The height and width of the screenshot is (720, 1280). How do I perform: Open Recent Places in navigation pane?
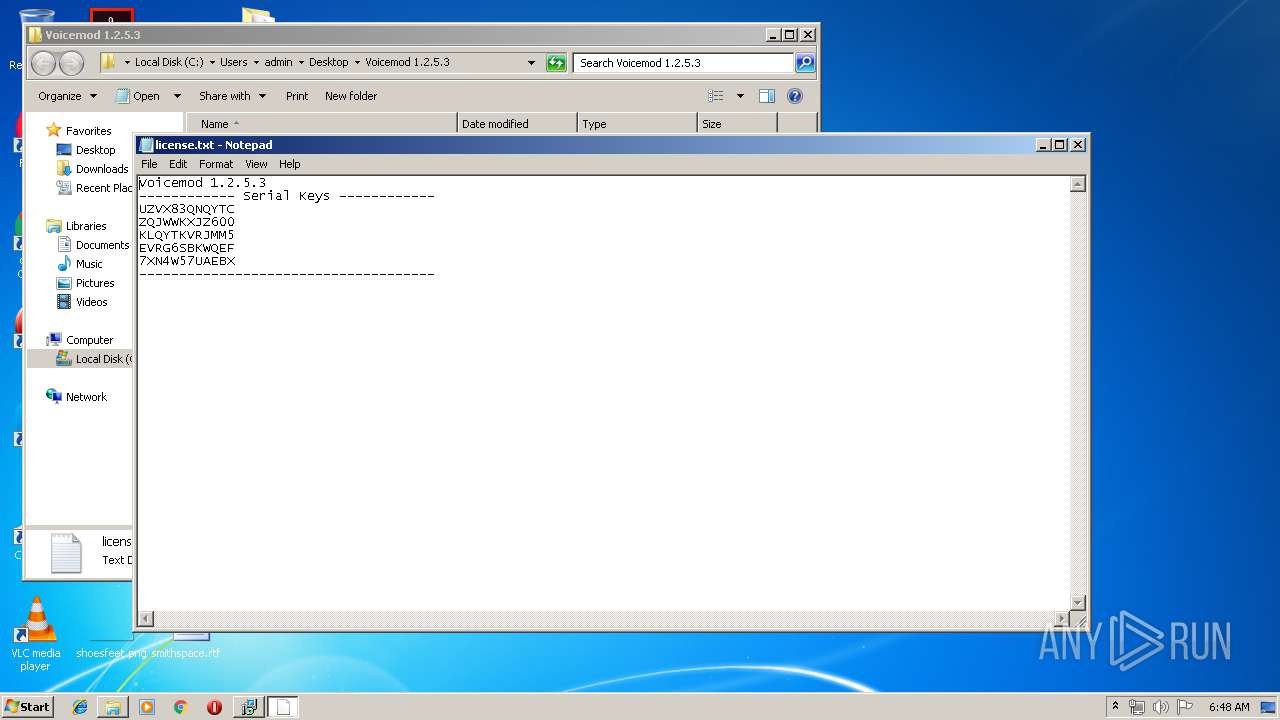pyautogui.click(x=103, y=188)
